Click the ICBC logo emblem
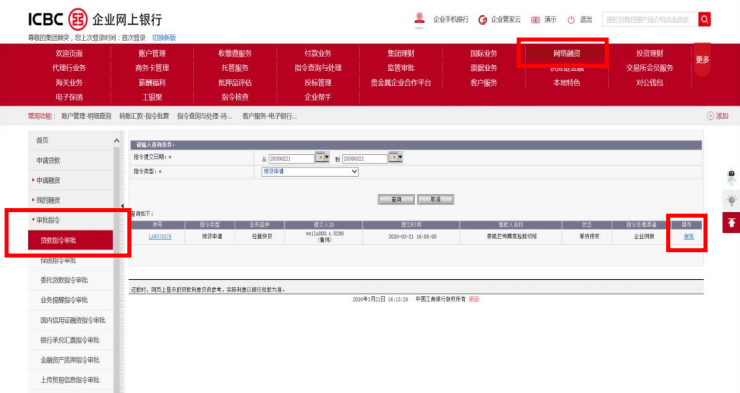Viewport: 740px width, 393px height. click(x=77, y=19)
